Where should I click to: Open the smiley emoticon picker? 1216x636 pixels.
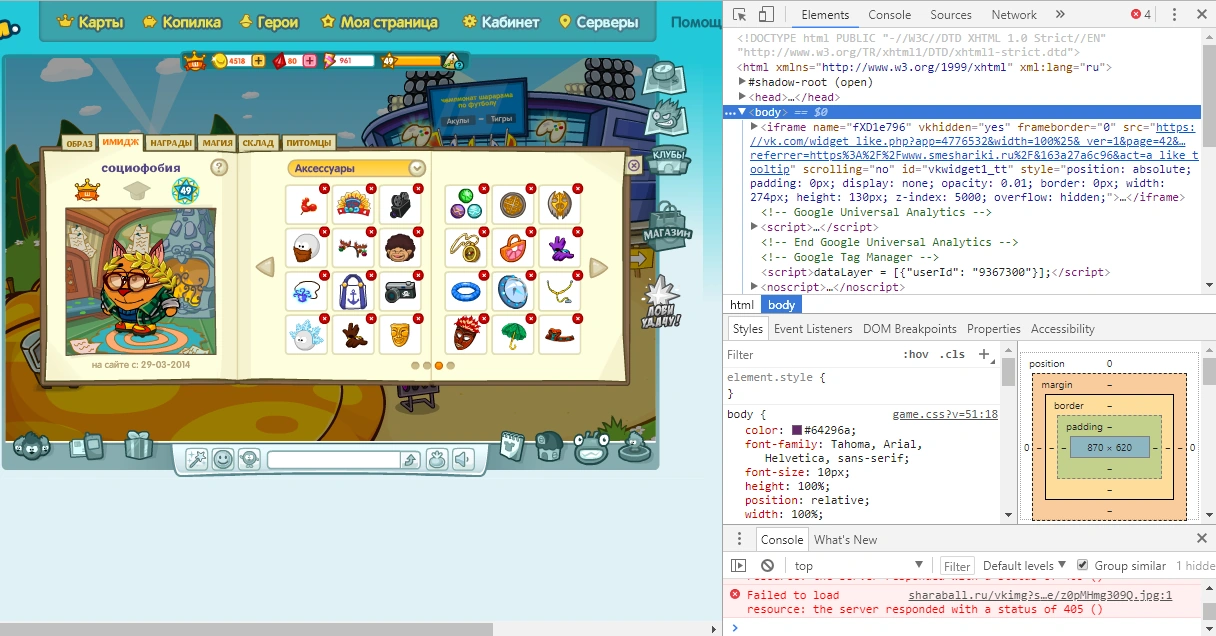pyautogui.click(x=223, y=459)
